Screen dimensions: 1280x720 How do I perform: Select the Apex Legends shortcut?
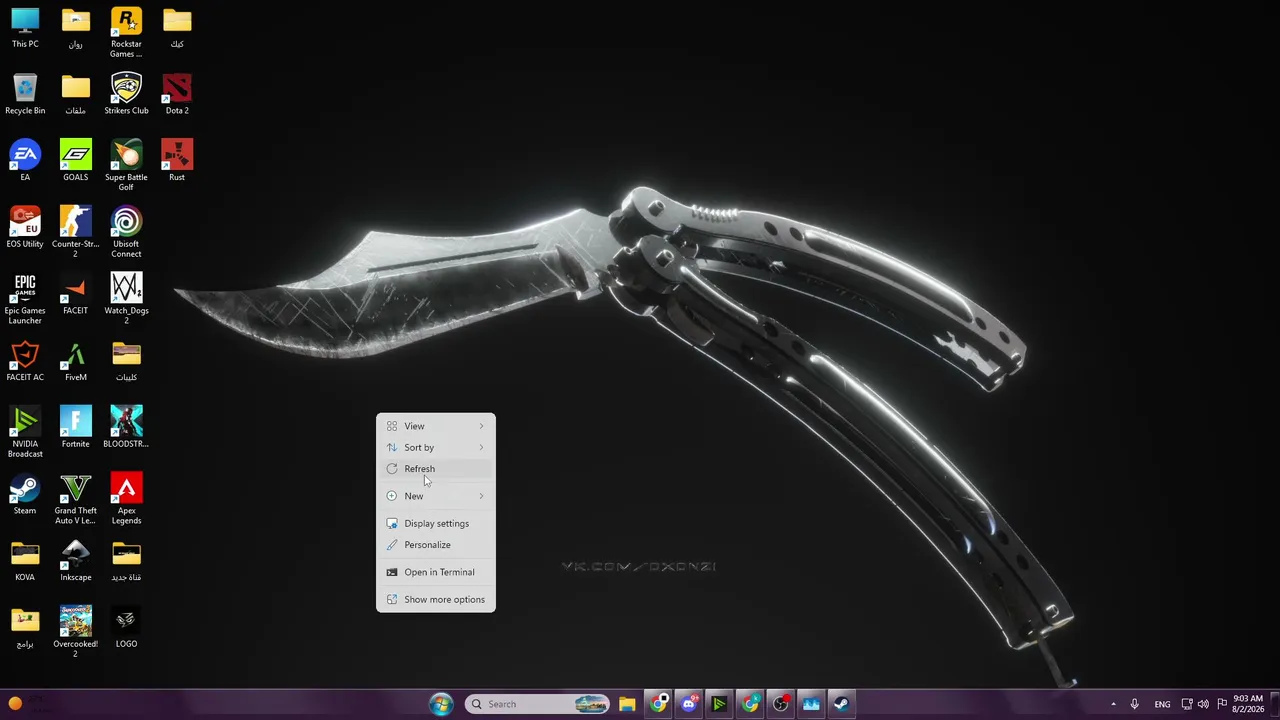pos(126,500)
